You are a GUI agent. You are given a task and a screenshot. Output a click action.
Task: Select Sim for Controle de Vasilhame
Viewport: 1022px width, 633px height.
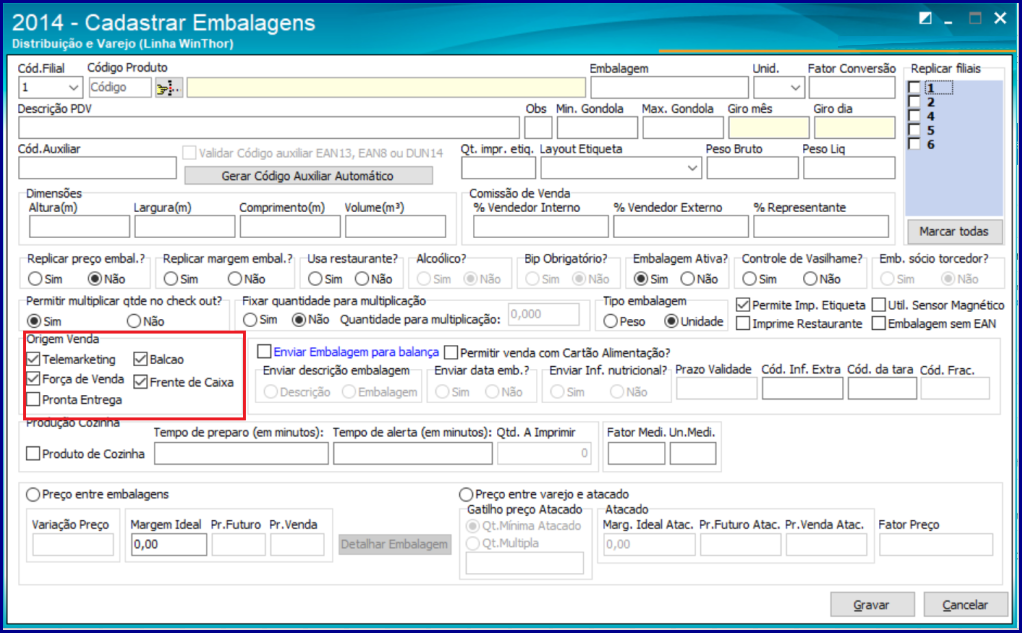click(x=750, y=279)
